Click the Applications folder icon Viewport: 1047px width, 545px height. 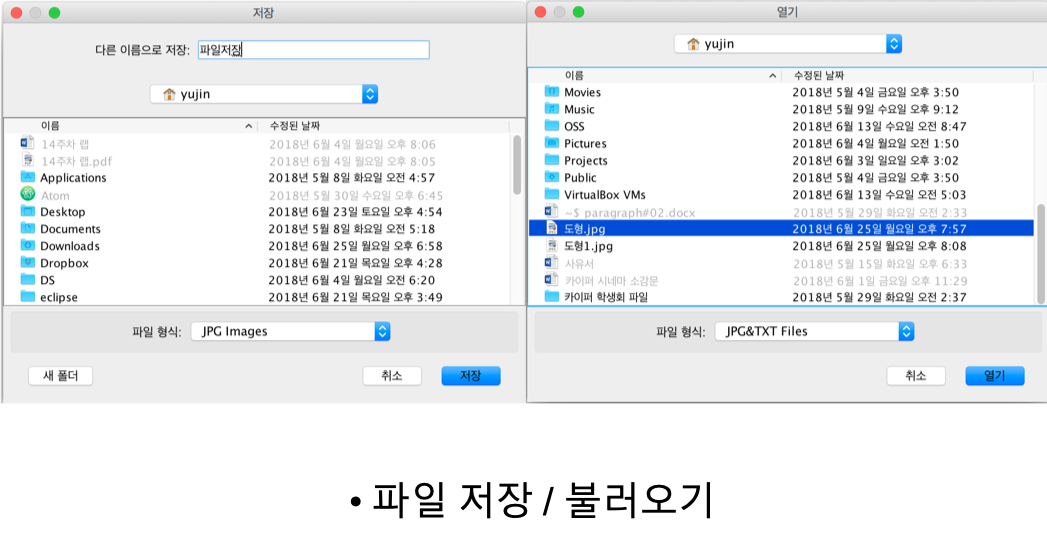tap(28, 178)
